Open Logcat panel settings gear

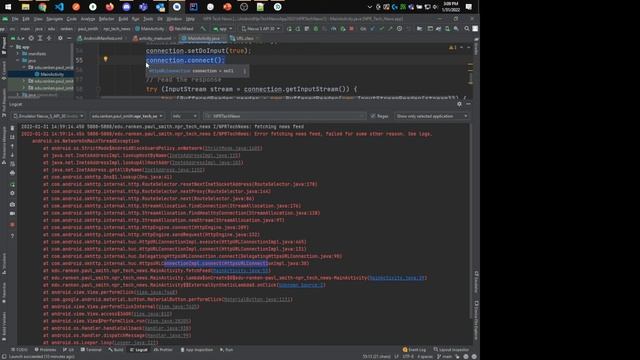pyautogui.click(x=459, y=104)
